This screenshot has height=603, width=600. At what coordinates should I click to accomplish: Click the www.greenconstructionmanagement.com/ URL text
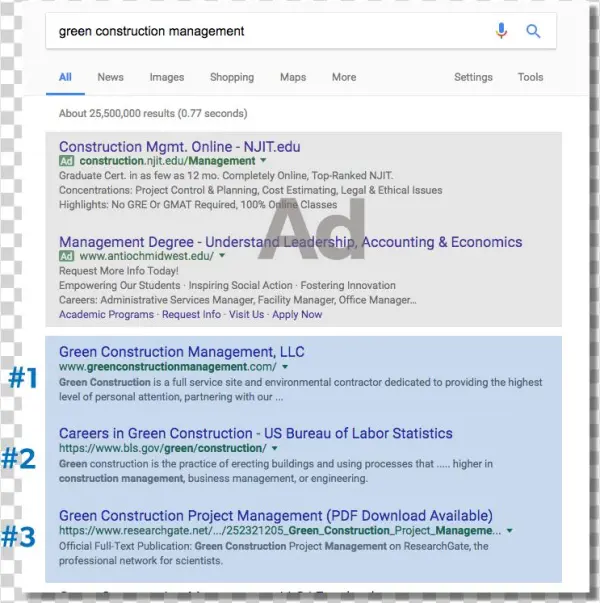pyautogui.click(x=168, y=367)
